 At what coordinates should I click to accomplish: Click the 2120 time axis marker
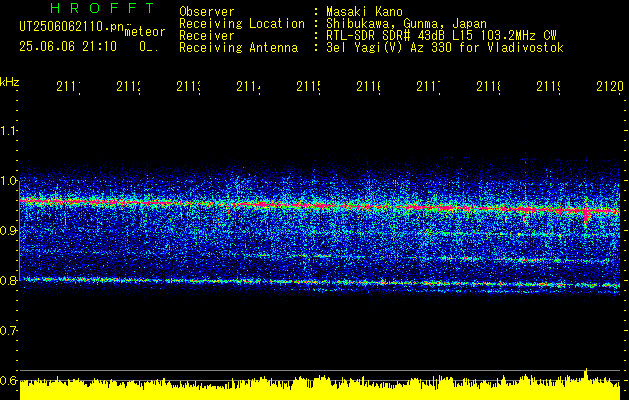pyautogui.click(x=610, y=86)
